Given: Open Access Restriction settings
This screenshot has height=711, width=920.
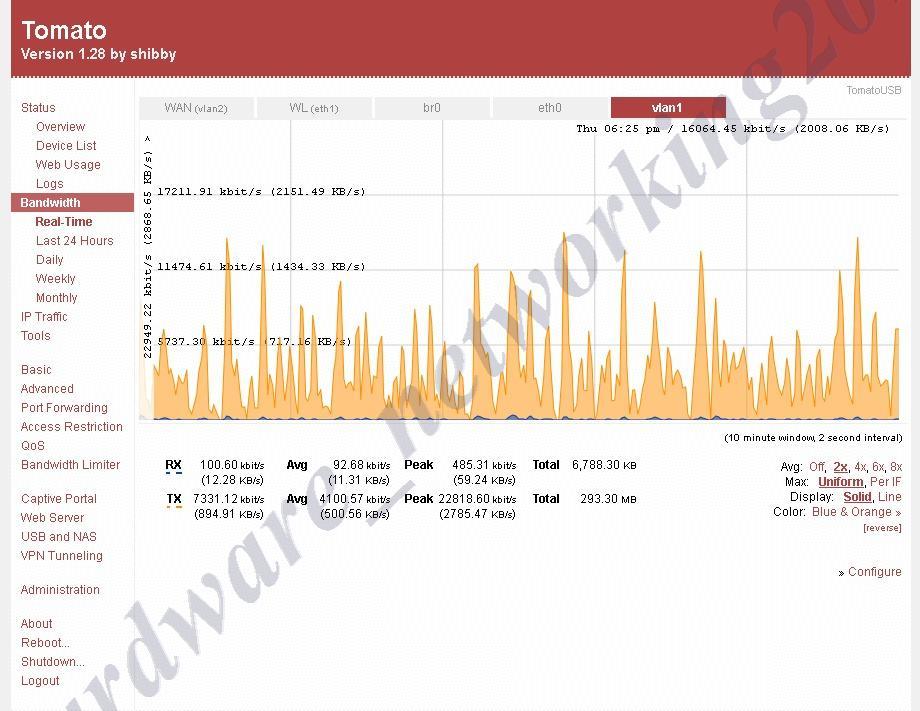Looking at the screenshot, I should pyautogui.click(x=72, y=426).
